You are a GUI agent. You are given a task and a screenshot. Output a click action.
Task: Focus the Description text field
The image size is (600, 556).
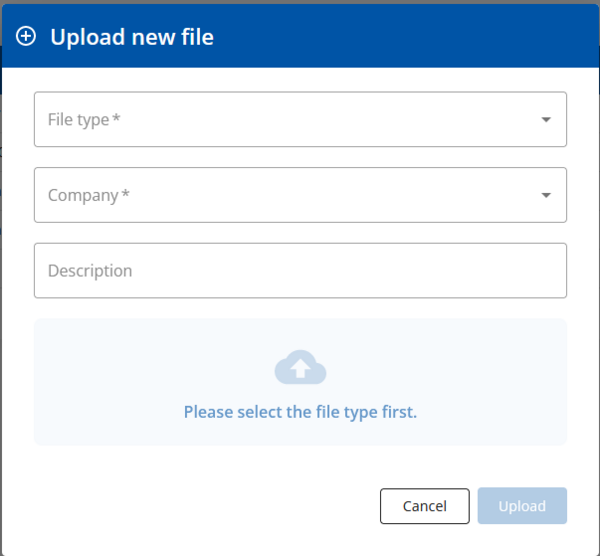(300, 271)
